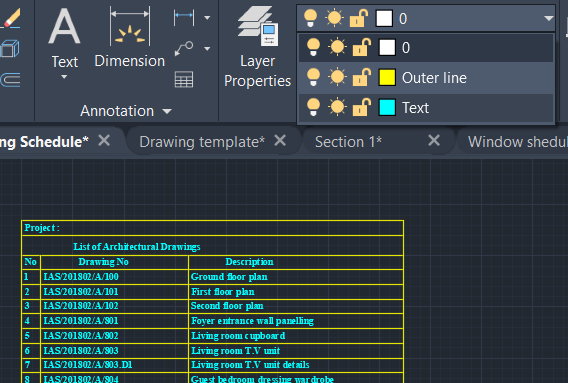Image resolution: width=568 pixels, height=383 pixels.
Task: Select the Dimension tool
Action: click(x=130, y=38)
